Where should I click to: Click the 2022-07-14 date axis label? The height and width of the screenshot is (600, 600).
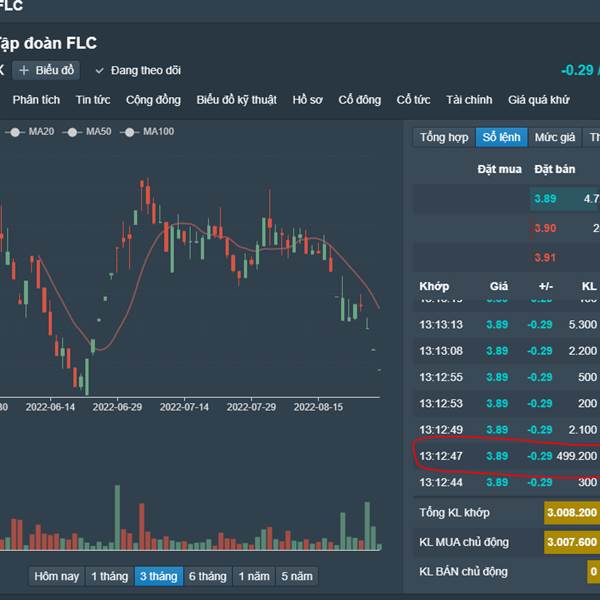pyautogui.click(x=184, y=407)
